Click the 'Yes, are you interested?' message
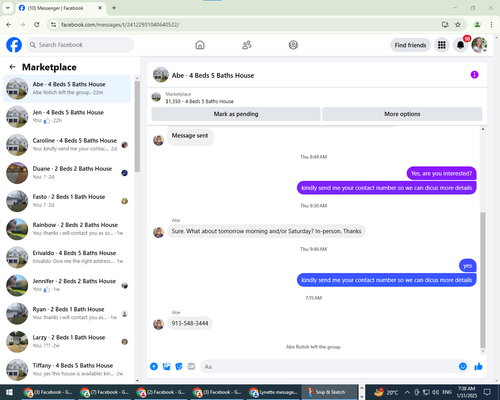 click(441, 173)
